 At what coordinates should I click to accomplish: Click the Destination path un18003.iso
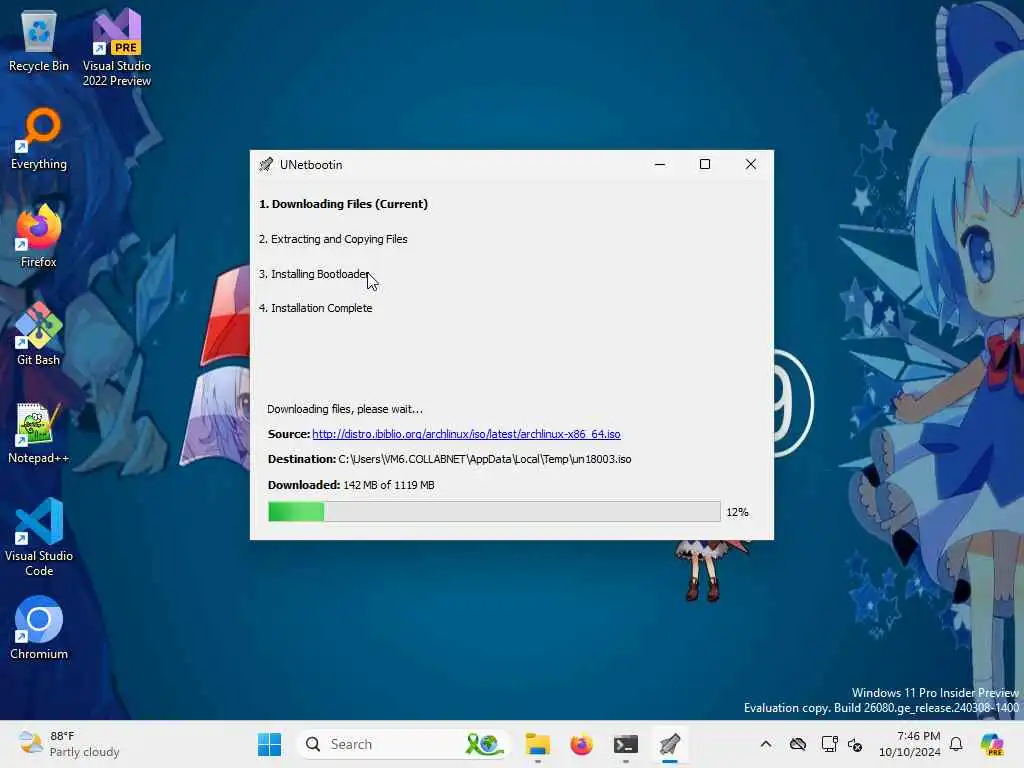tap(485, 459)
